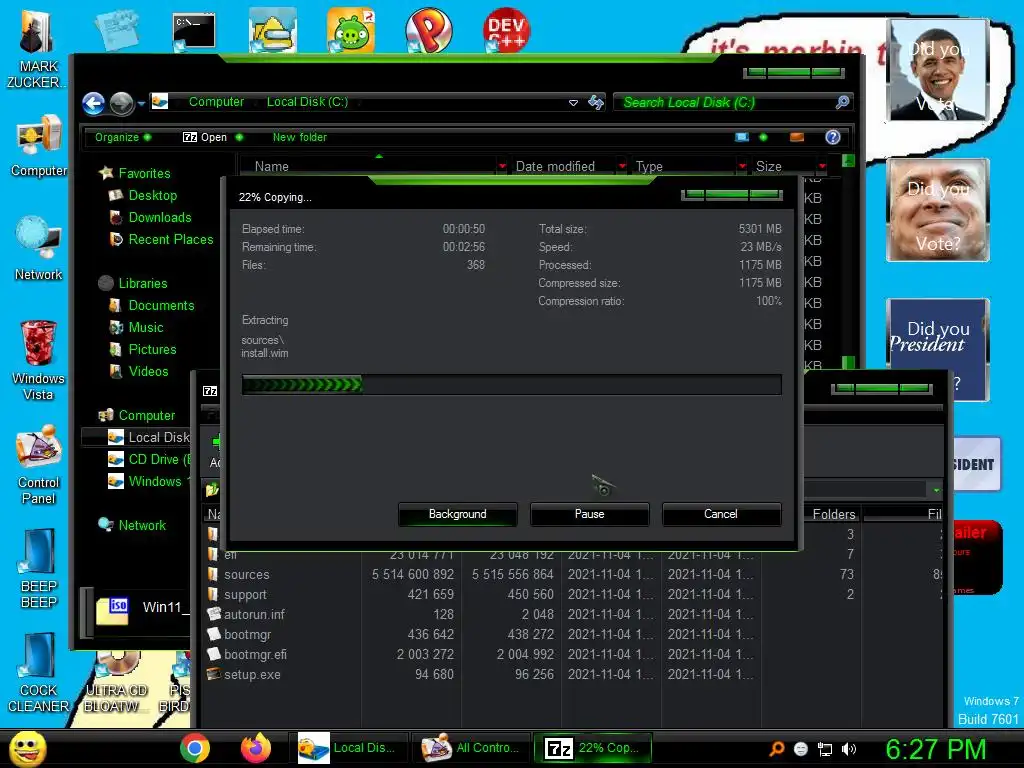Select Downloads in Favorites

click(159, 217)
